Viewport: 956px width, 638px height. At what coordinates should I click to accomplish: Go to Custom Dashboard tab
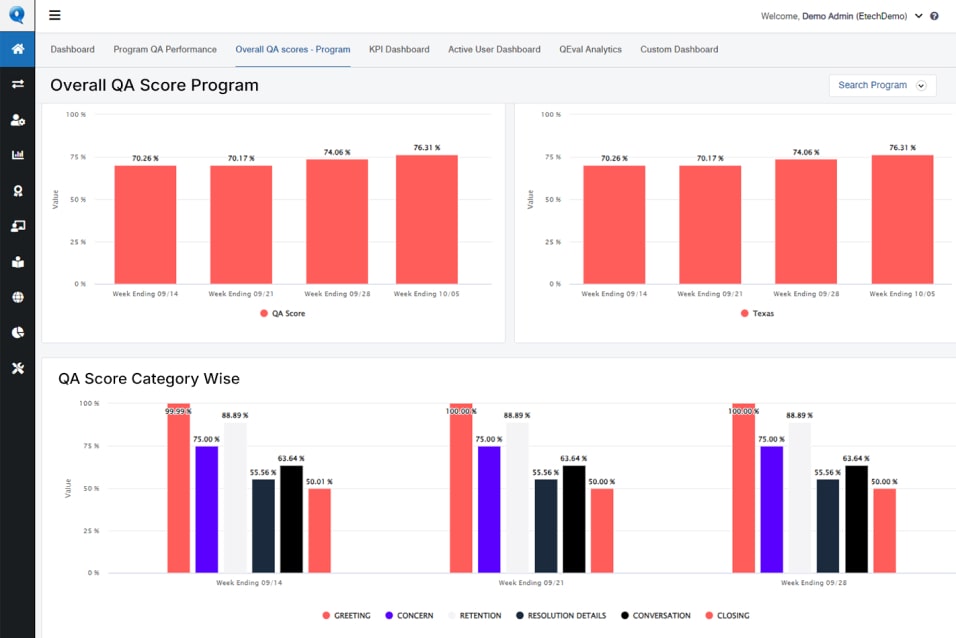(679, 49)
